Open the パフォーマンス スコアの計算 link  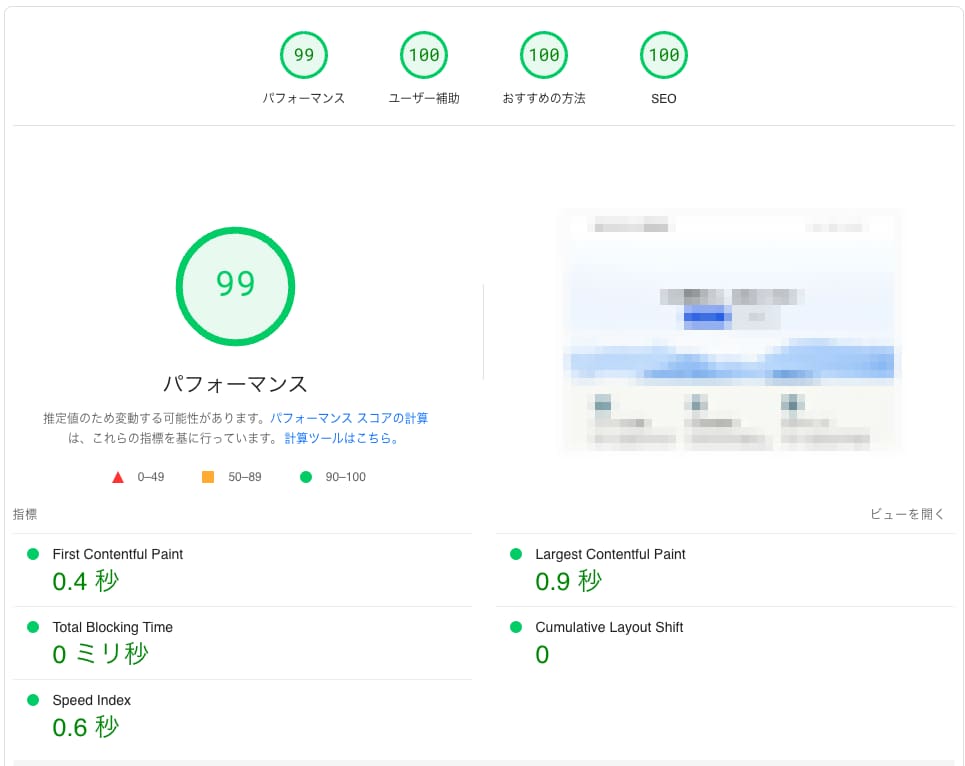(349, 418)
